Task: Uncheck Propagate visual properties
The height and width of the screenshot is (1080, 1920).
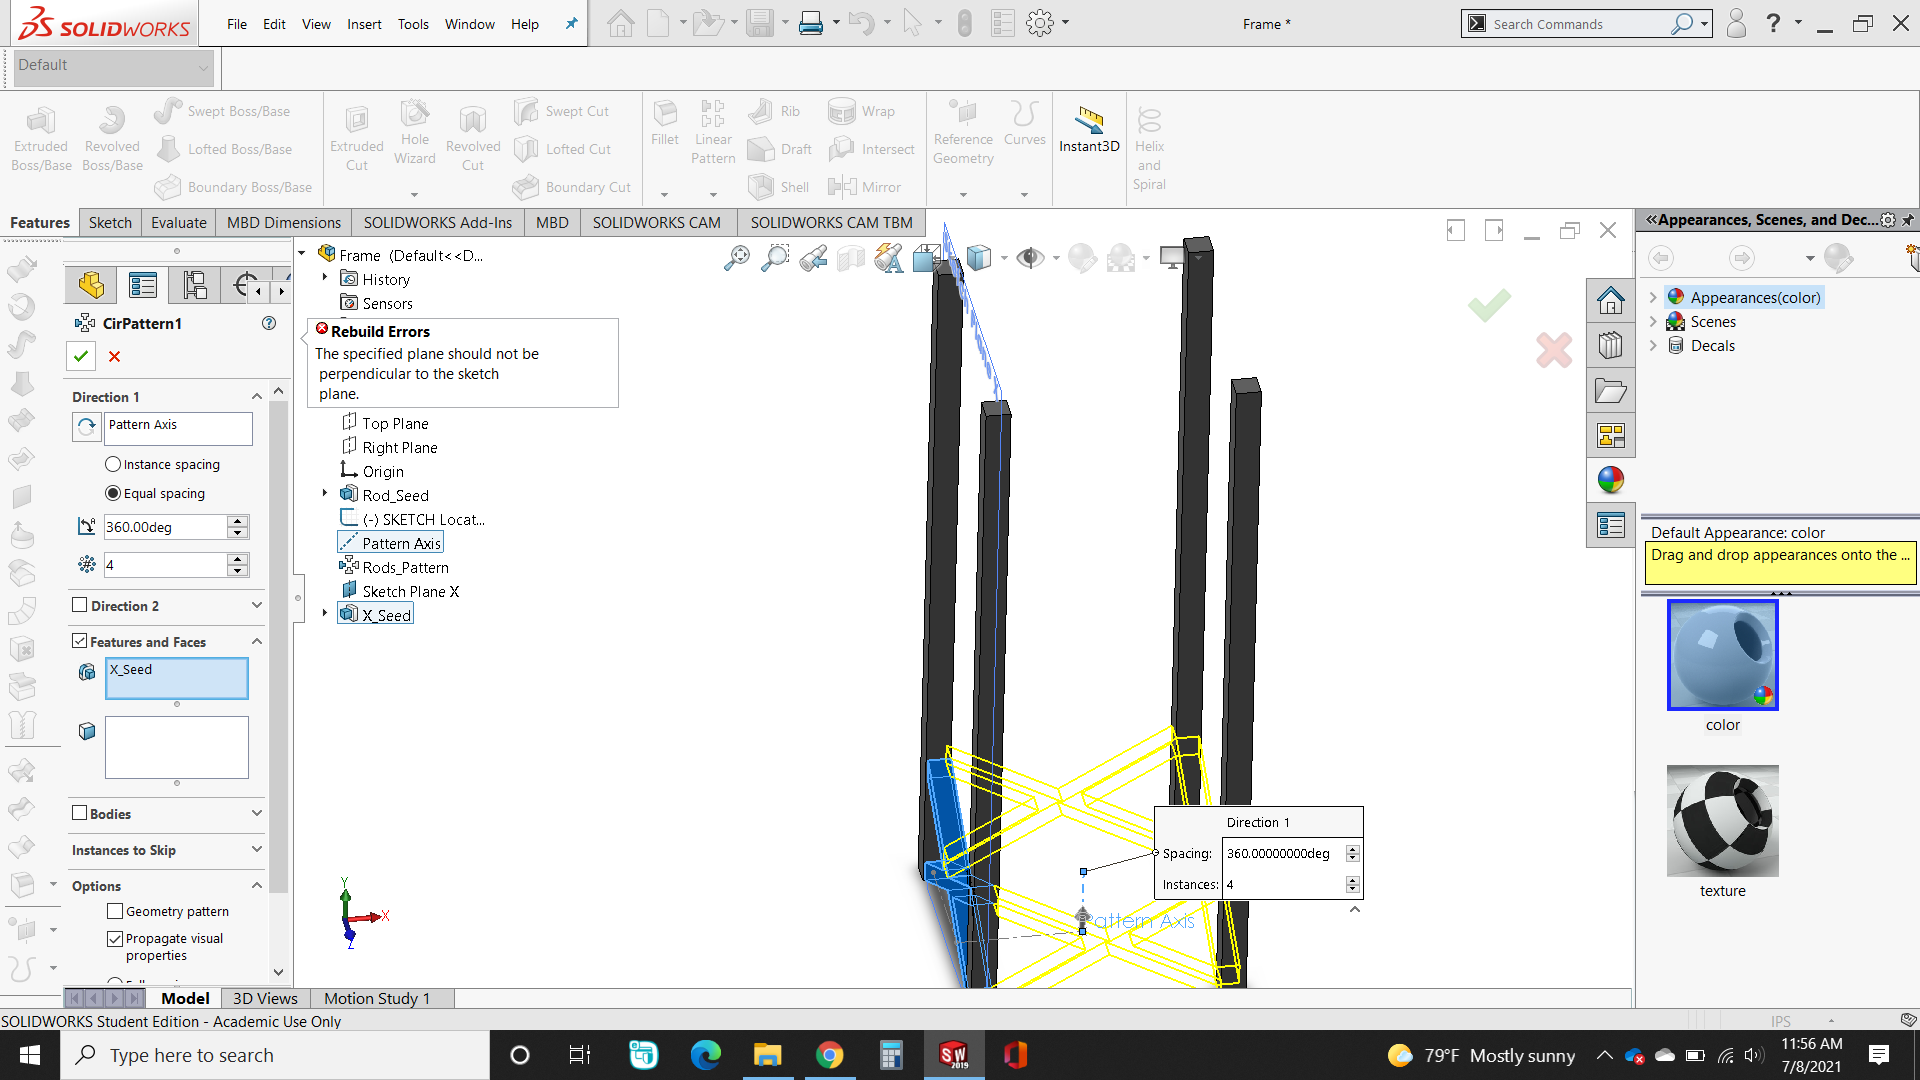Action: pyautogui.click(x=115, y=938)
